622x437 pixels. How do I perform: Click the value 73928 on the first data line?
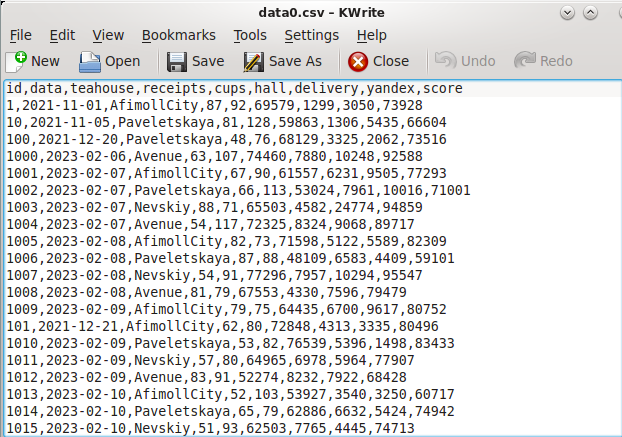click(403, 105)
